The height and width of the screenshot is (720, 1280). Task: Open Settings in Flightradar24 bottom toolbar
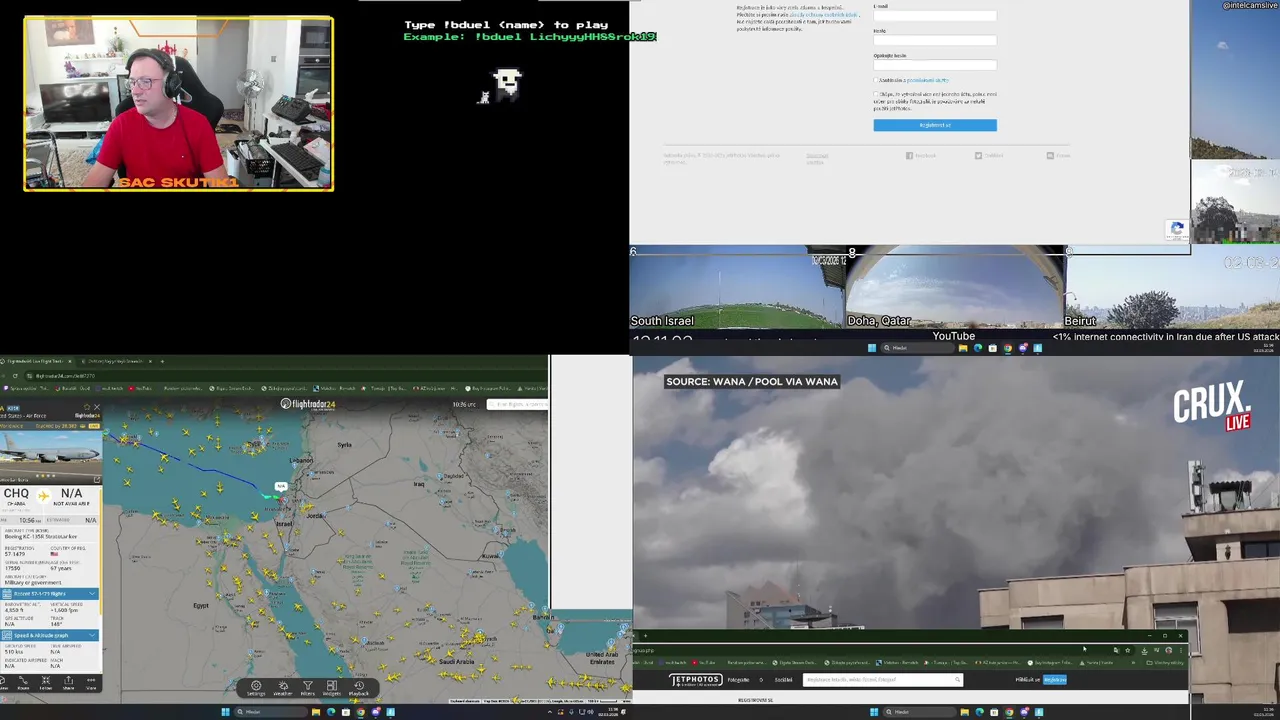(x=256, y=688)
